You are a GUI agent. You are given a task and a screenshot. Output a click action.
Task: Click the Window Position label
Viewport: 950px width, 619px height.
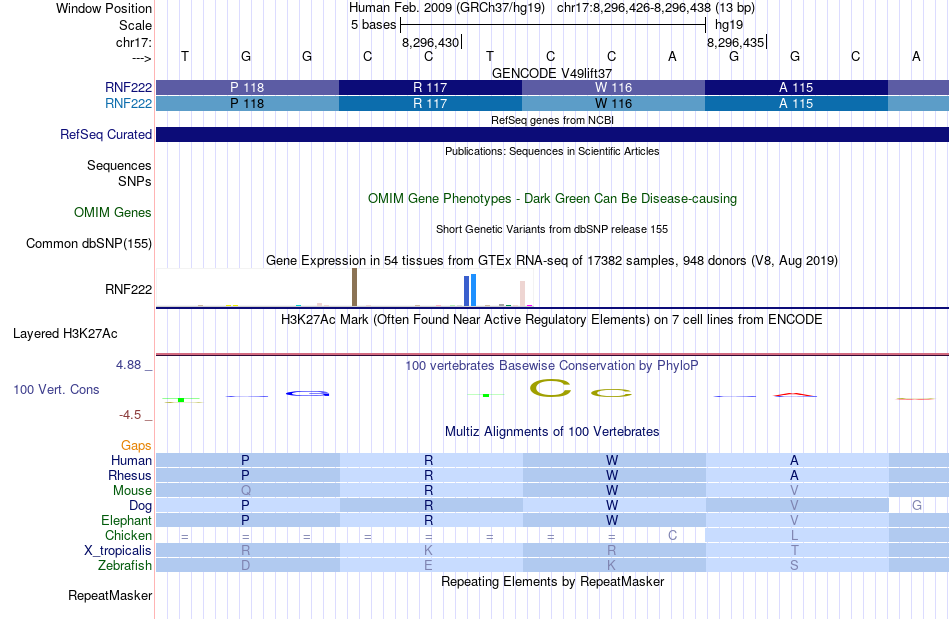point(104,8)
